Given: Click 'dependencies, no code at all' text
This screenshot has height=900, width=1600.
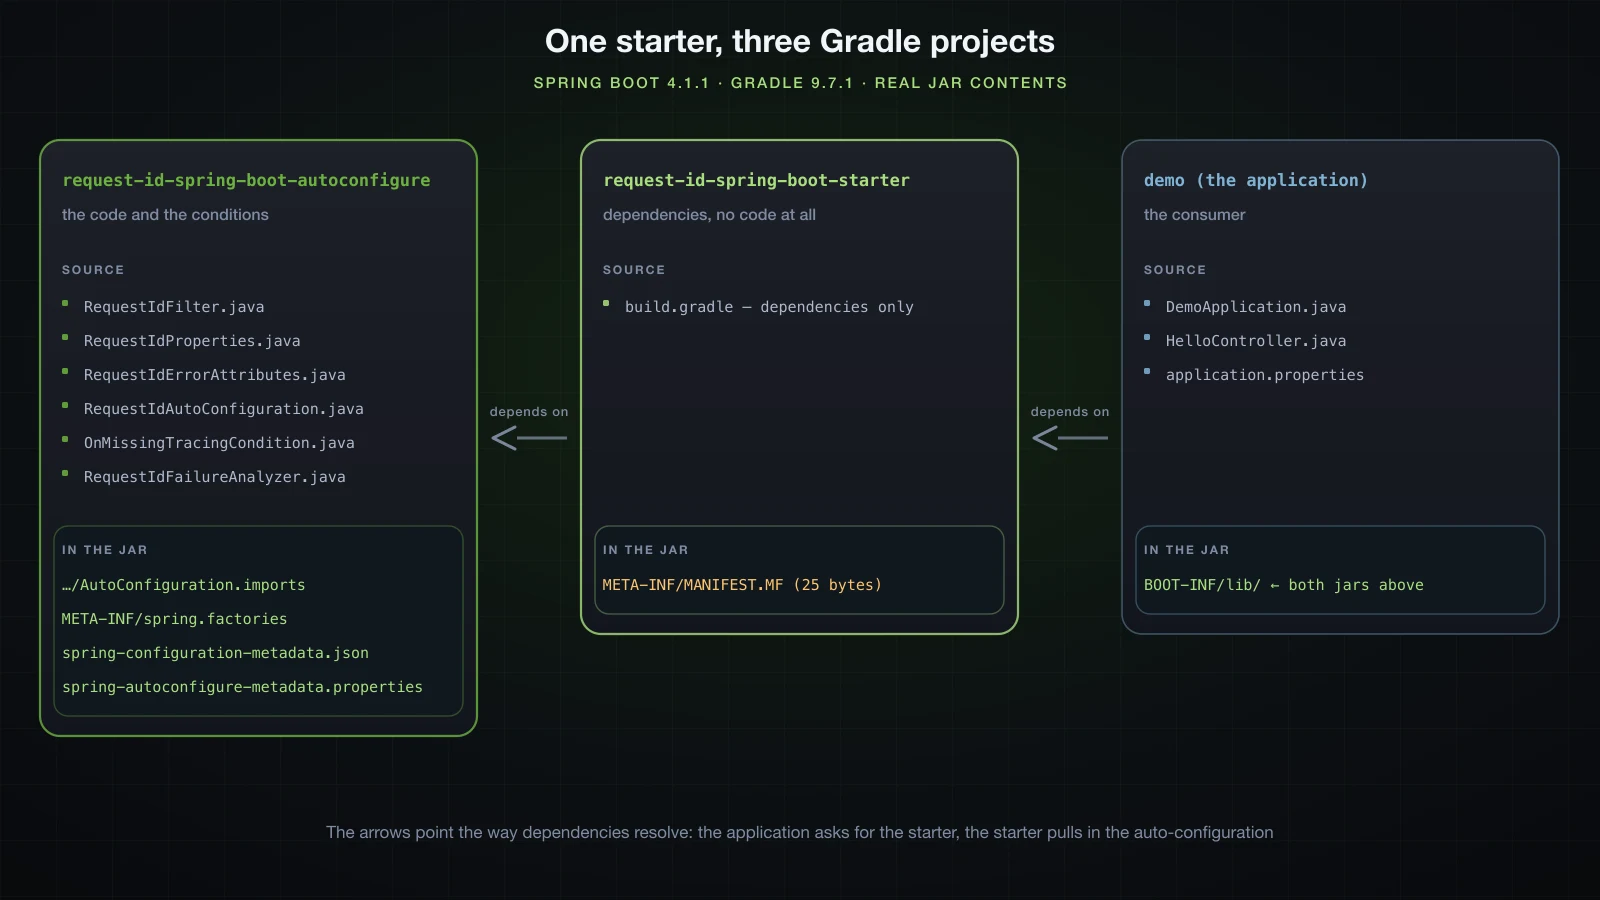Looking at the screenshot, I should click(709, 215).
